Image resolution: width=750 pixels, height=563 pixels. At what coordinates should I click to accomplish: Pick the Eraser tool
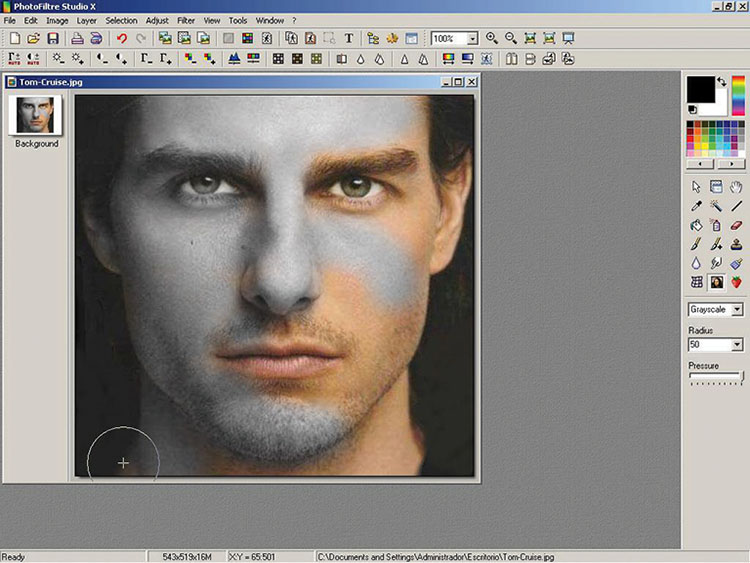click(x=736, y=225)
